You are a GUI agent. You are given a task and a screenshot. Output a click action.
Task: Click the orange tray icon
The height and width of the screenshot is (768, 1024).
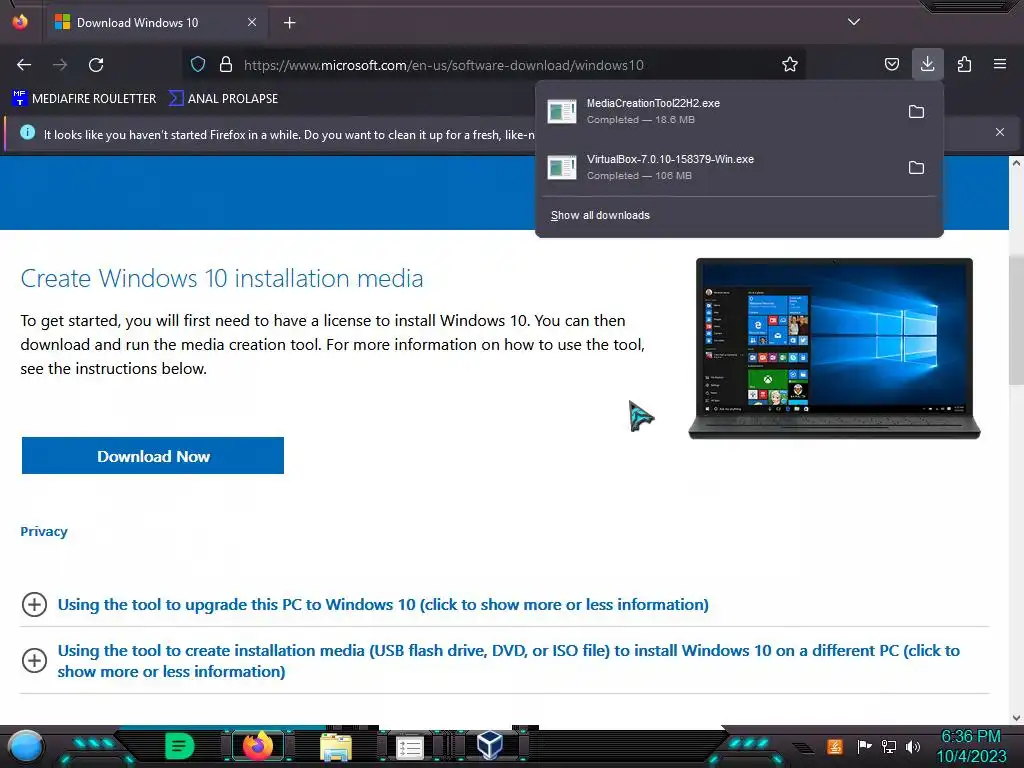pyautogui.click(x=835, y=746)
